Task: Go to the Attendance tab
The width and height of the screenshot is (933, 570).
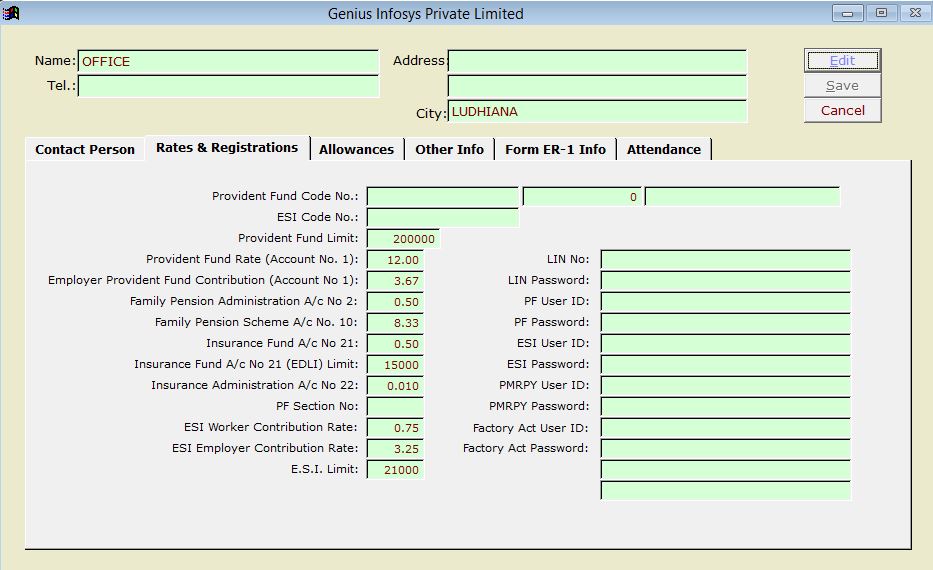Action: tap(664, 149)
